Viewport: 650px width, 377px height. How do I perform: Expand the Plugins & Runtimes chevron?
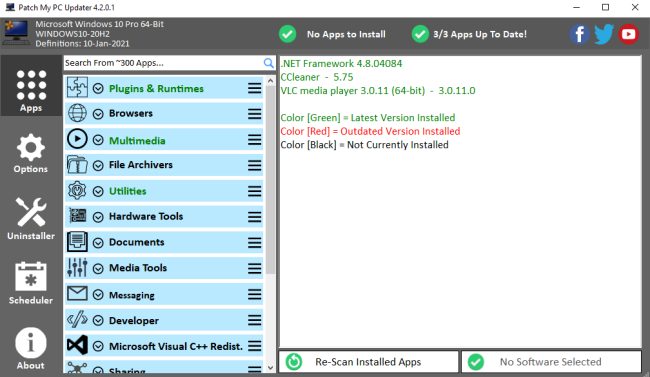[98, 88]
